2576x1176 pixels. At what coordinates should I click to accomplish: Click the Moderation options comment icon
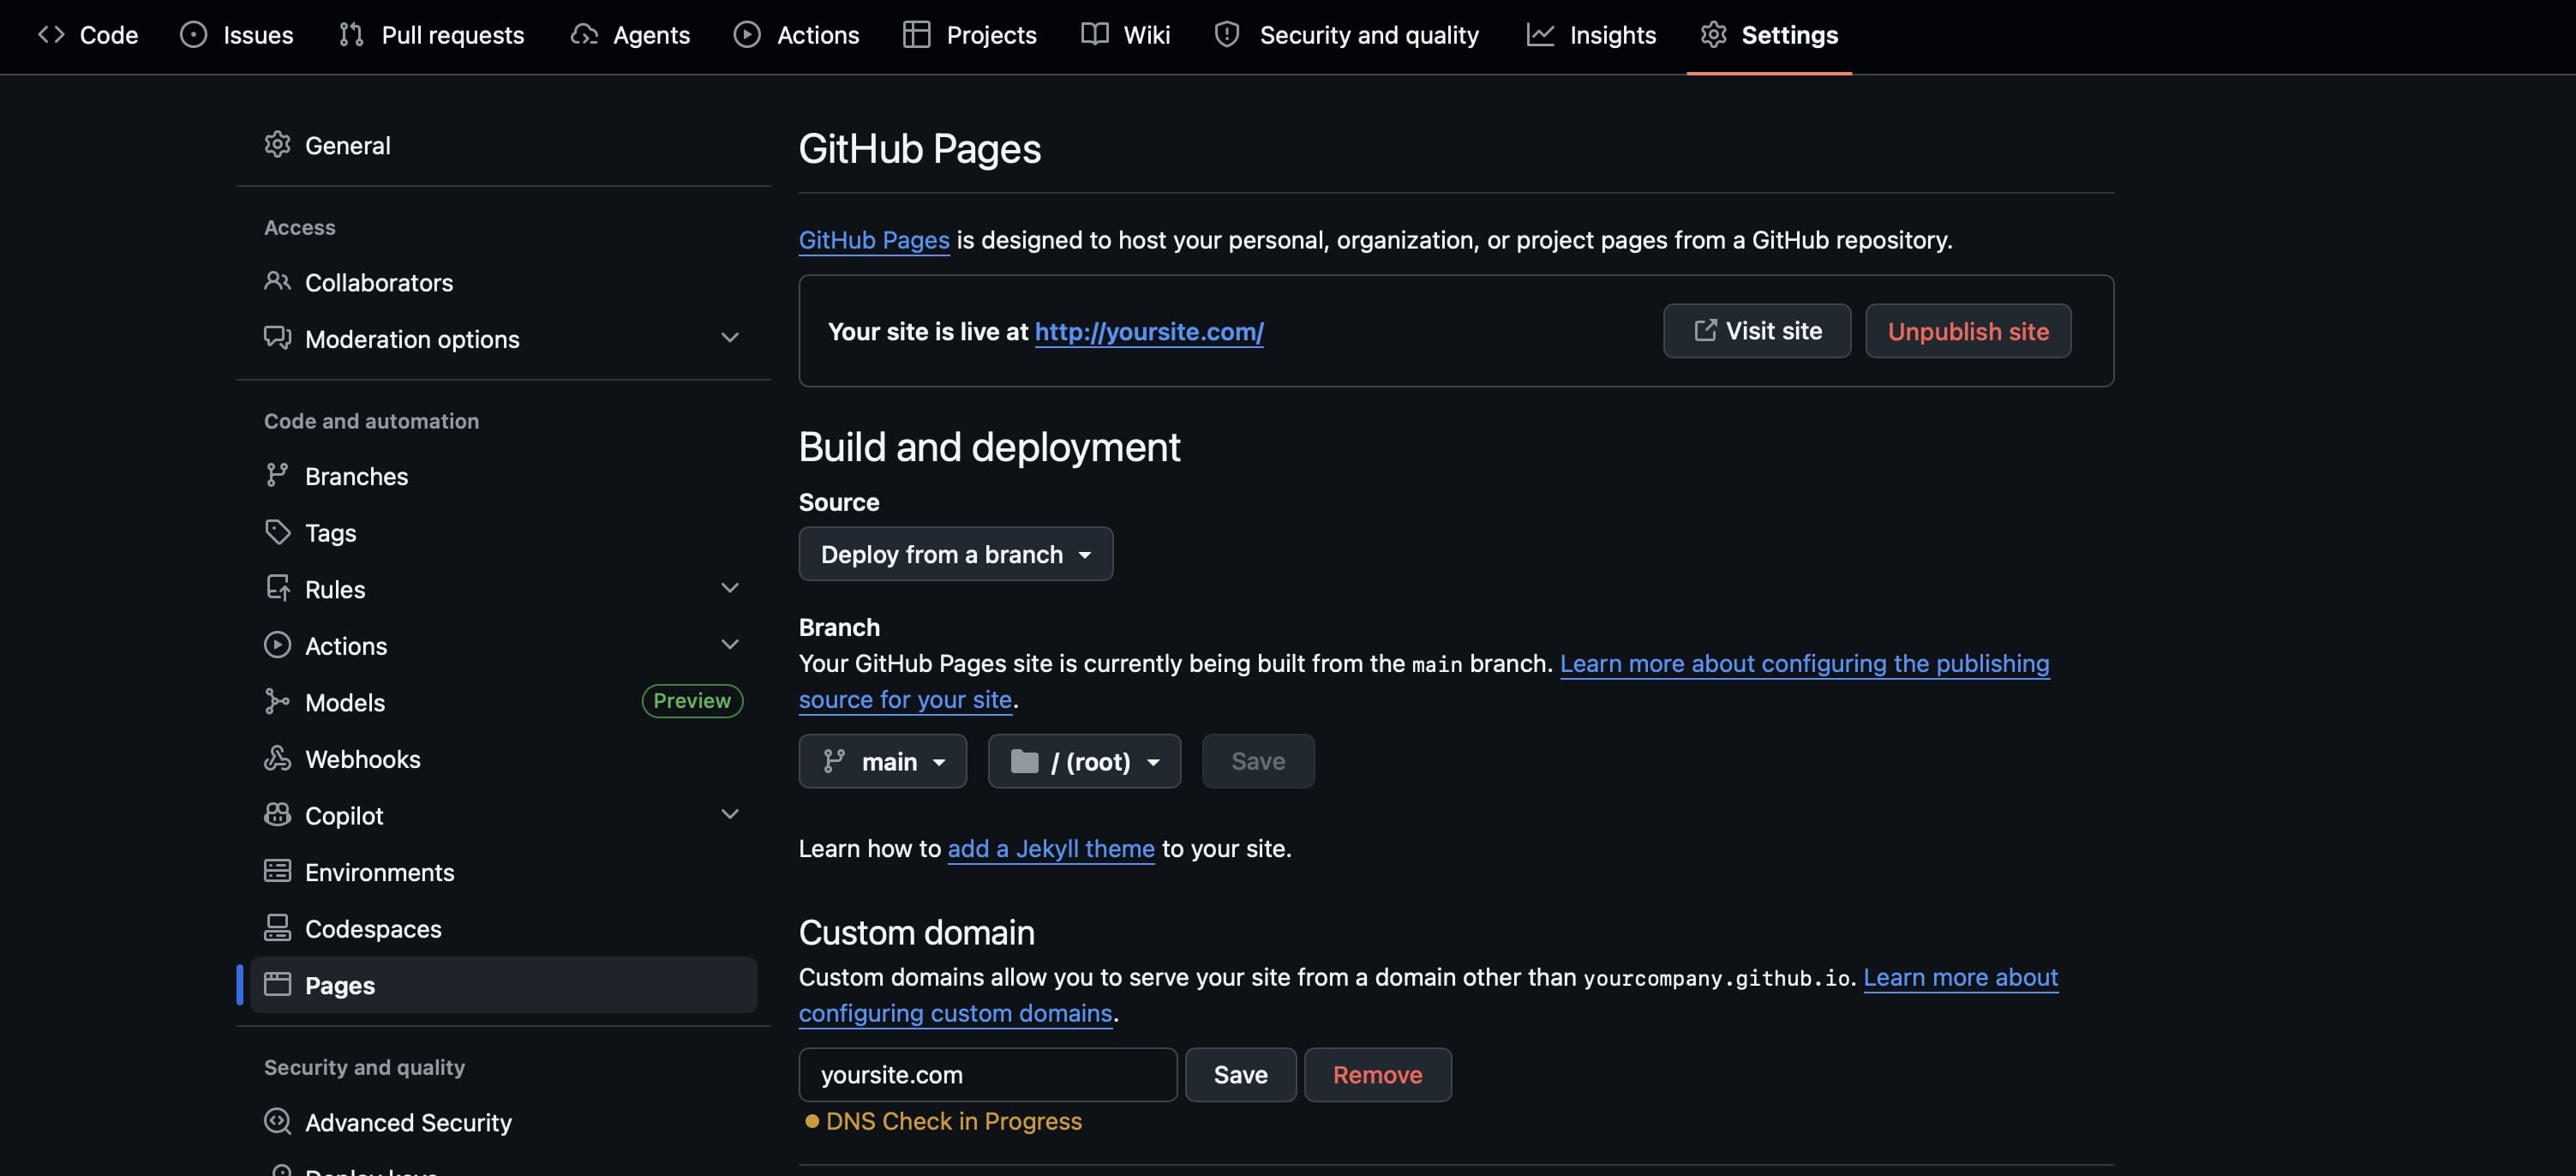tap(277, 338)
